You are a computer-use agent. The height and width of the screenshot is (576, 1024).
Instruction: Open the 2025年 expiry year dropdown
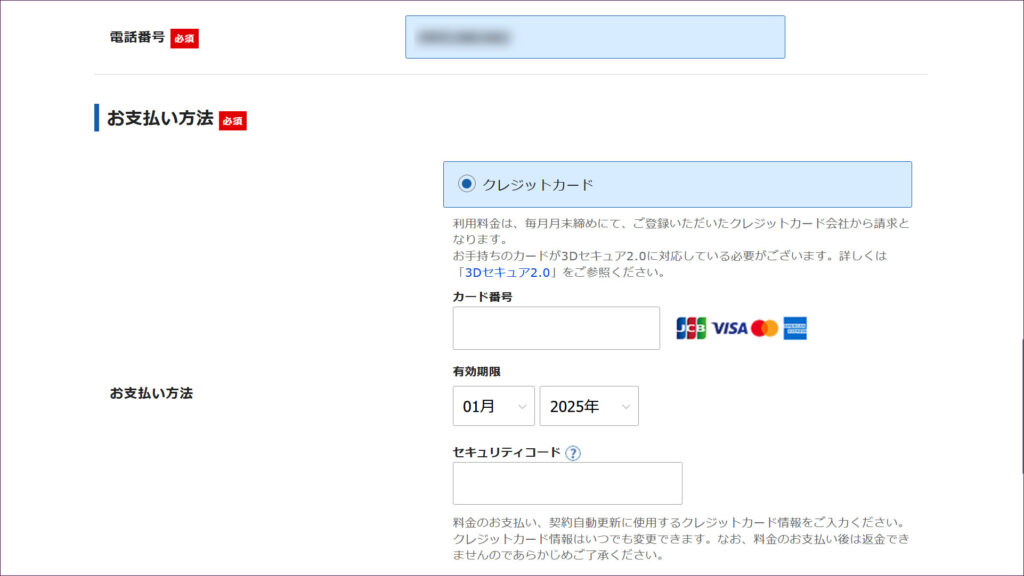coord(589,406)
